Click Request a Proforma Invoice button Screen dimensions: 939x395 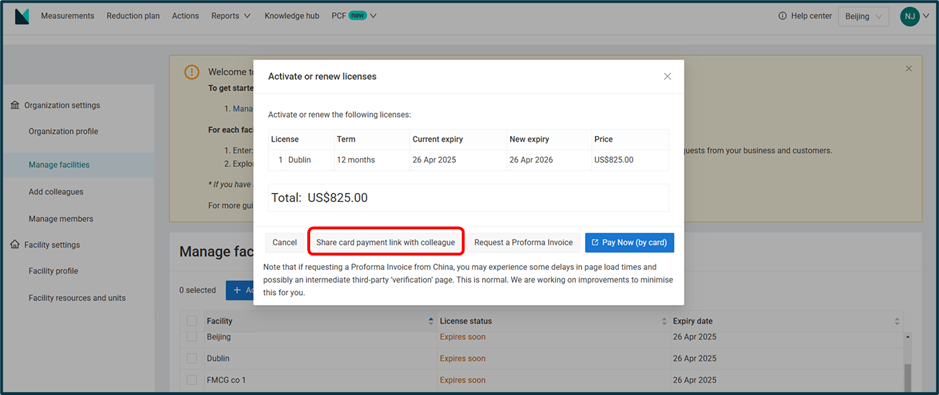click(523, 243)
